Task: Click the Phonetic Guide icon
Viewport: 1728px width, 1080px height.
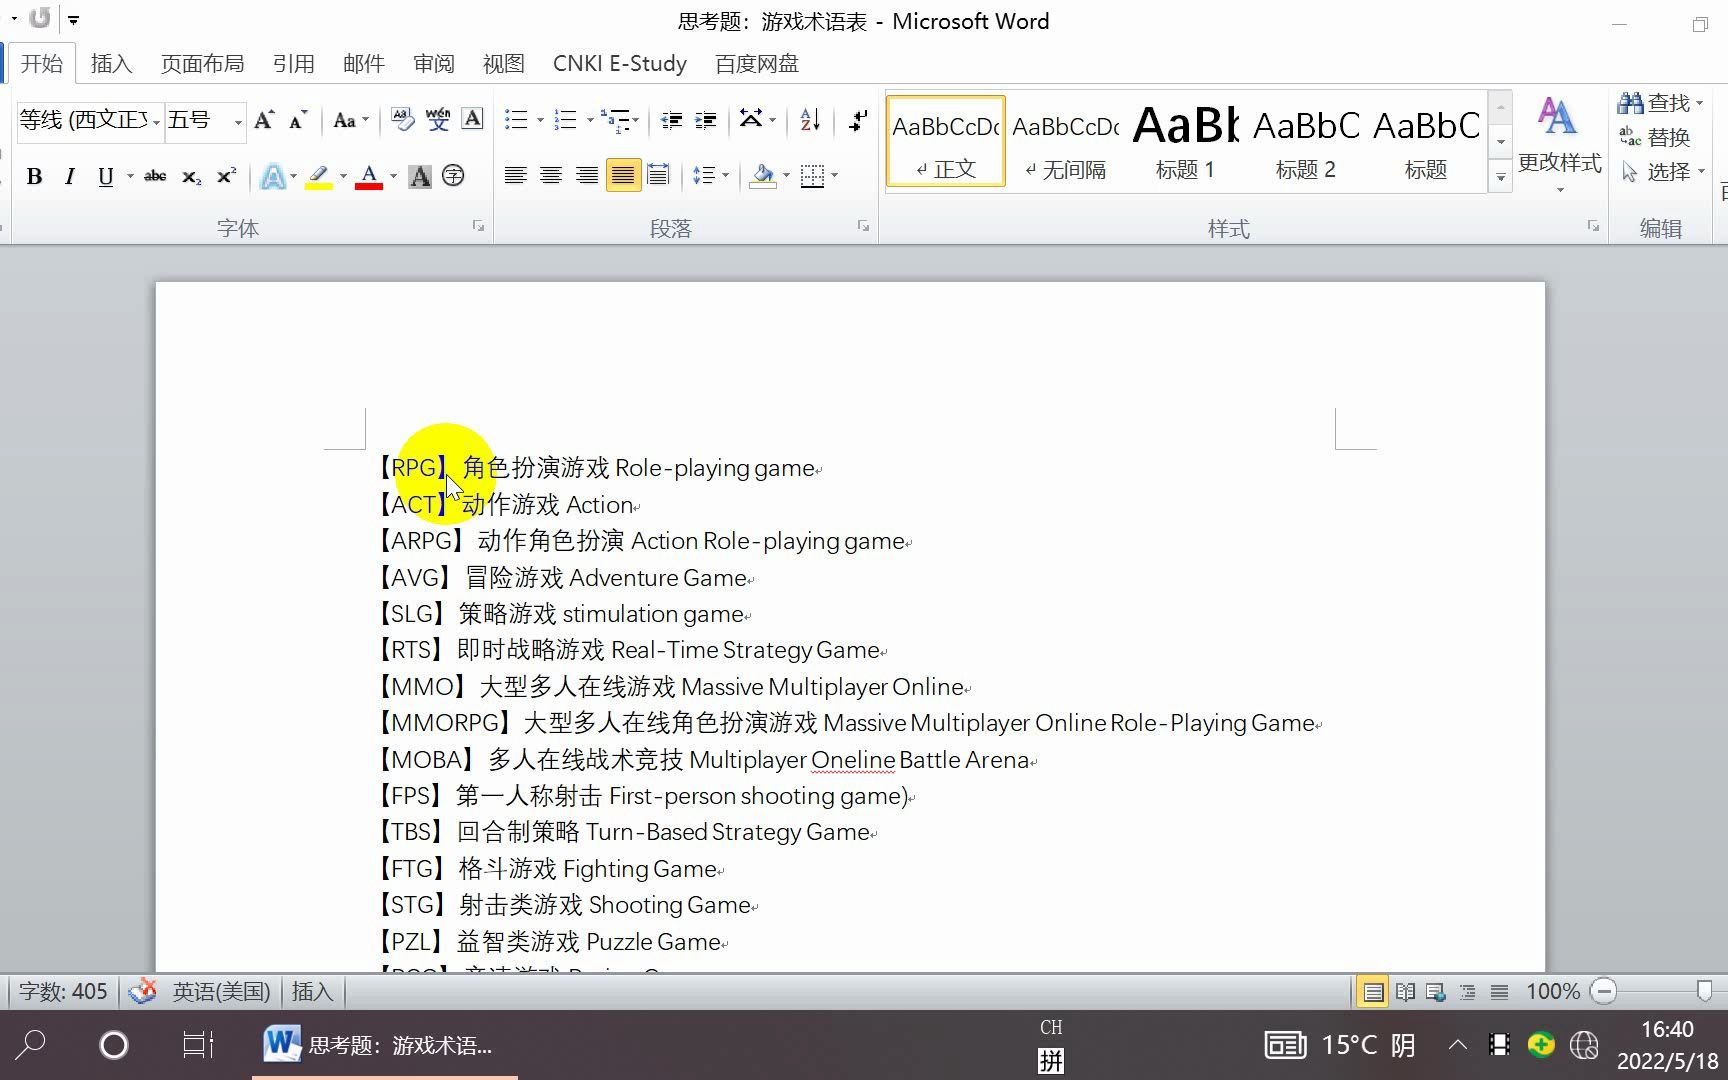Action: pyautogui.click(x=438, y=120)
